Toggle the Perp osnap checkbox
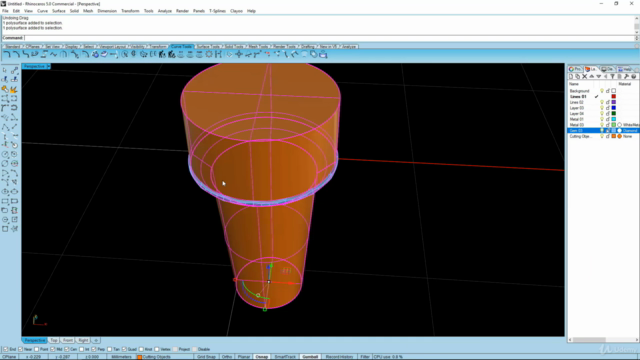Screen dimensions: 640x360 [x=94, y=349]
